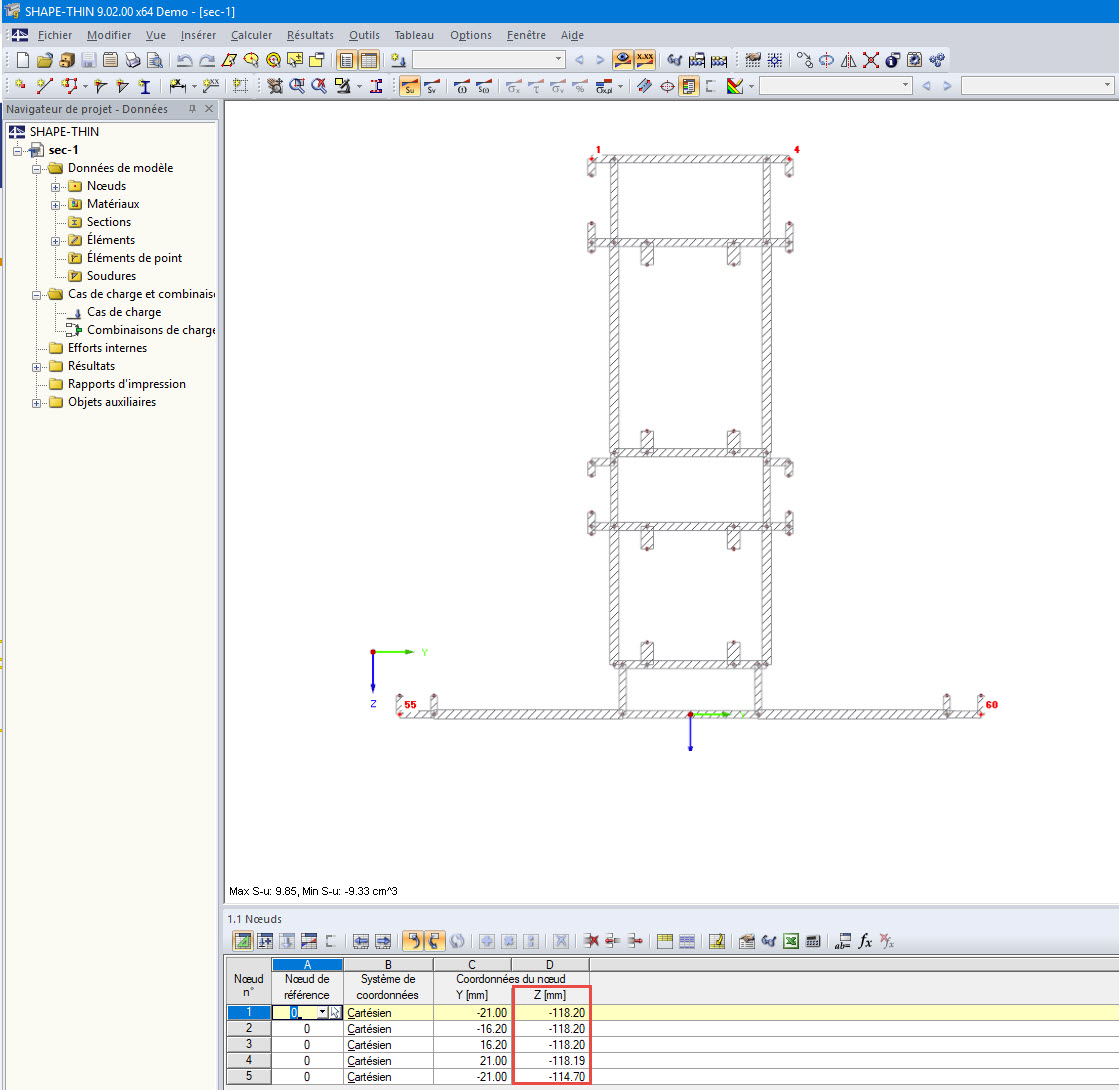Collapse the Cas de charge et combinaisons folder

[x=36, y=295]
